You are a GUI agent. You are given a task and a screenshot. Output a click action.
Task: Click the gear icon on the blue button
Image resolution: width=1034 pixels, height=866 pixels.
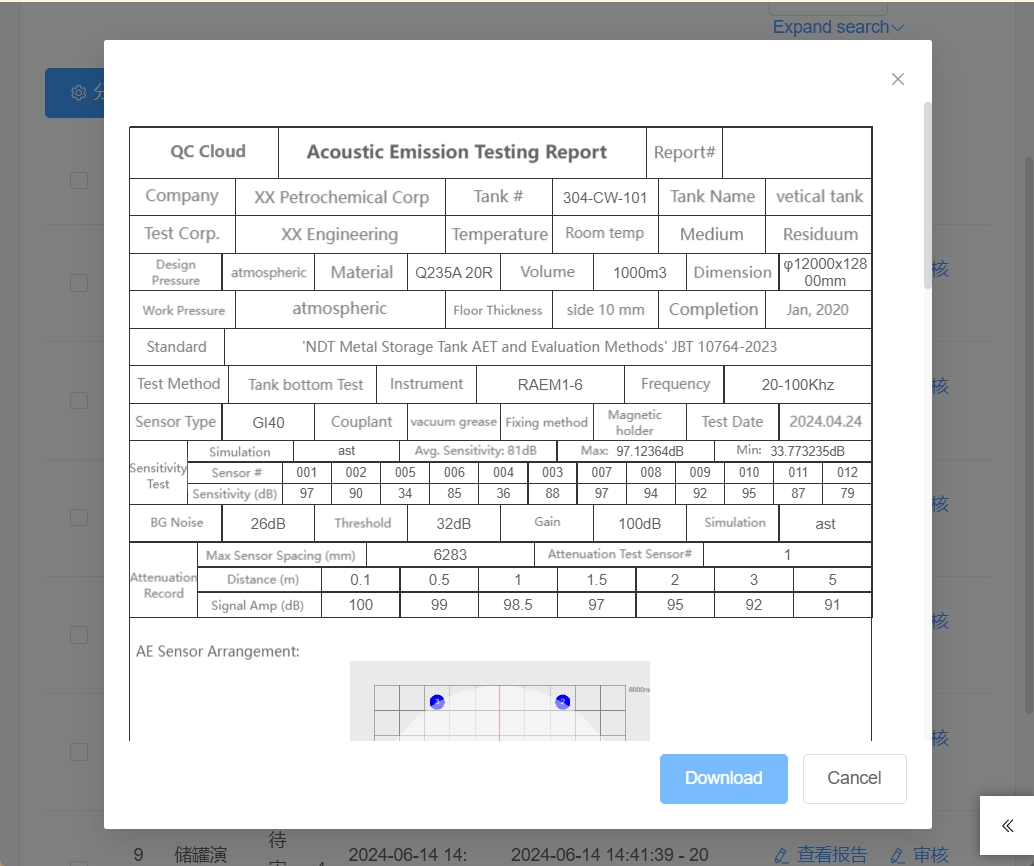[x=79, y=93]
